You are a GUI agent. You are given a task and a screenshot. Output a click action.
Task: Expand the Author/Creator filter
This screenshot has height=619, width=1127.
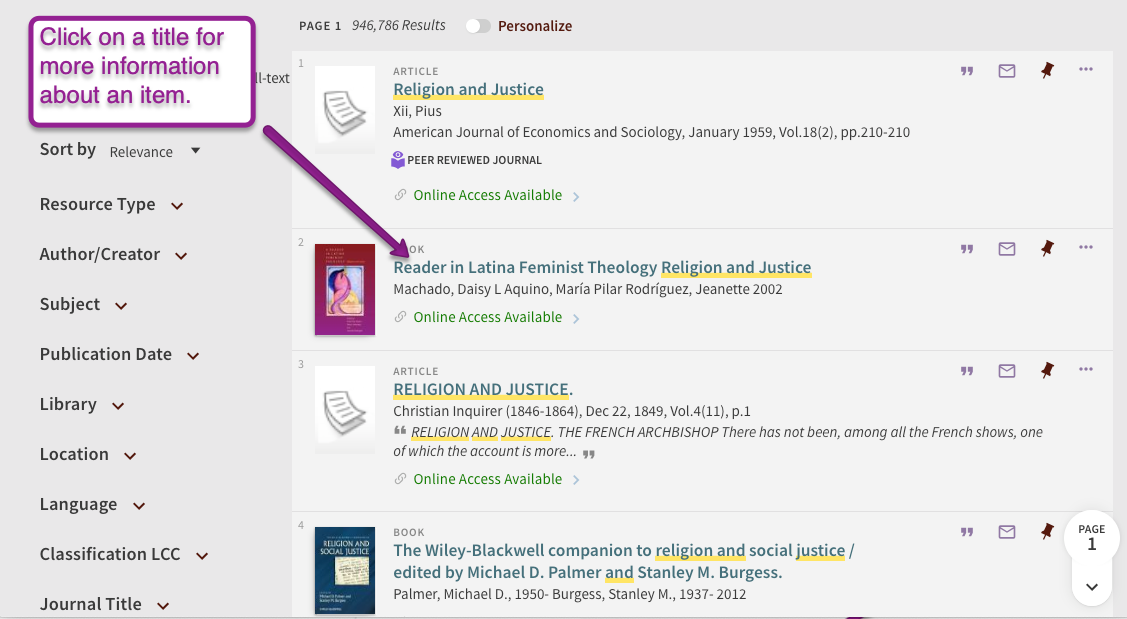tap(113, 255)
